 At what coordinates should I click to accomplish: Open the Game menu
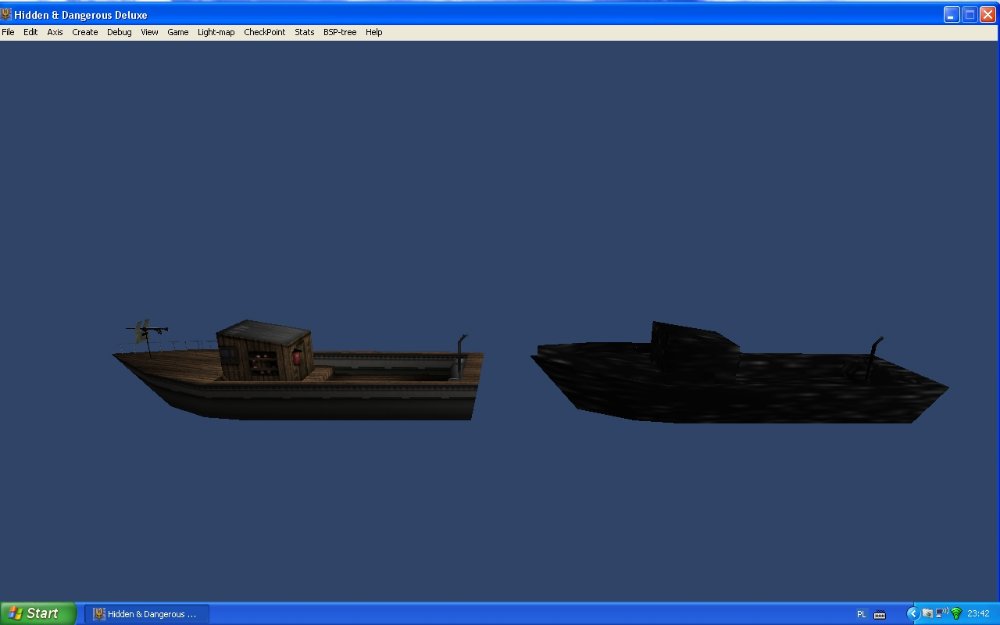(177, 32)
